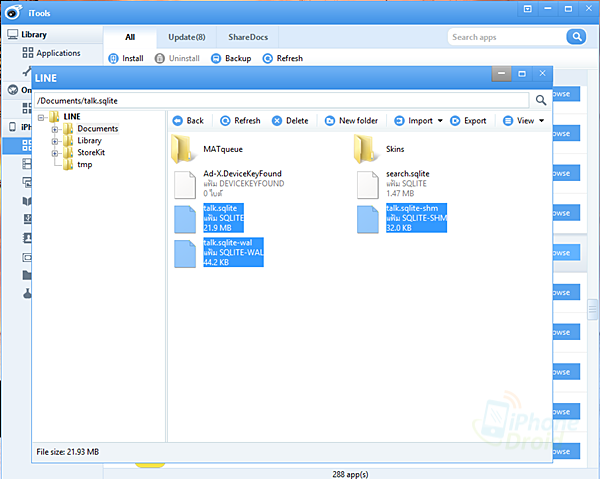Switch to the ShareDocs tab

248,37
